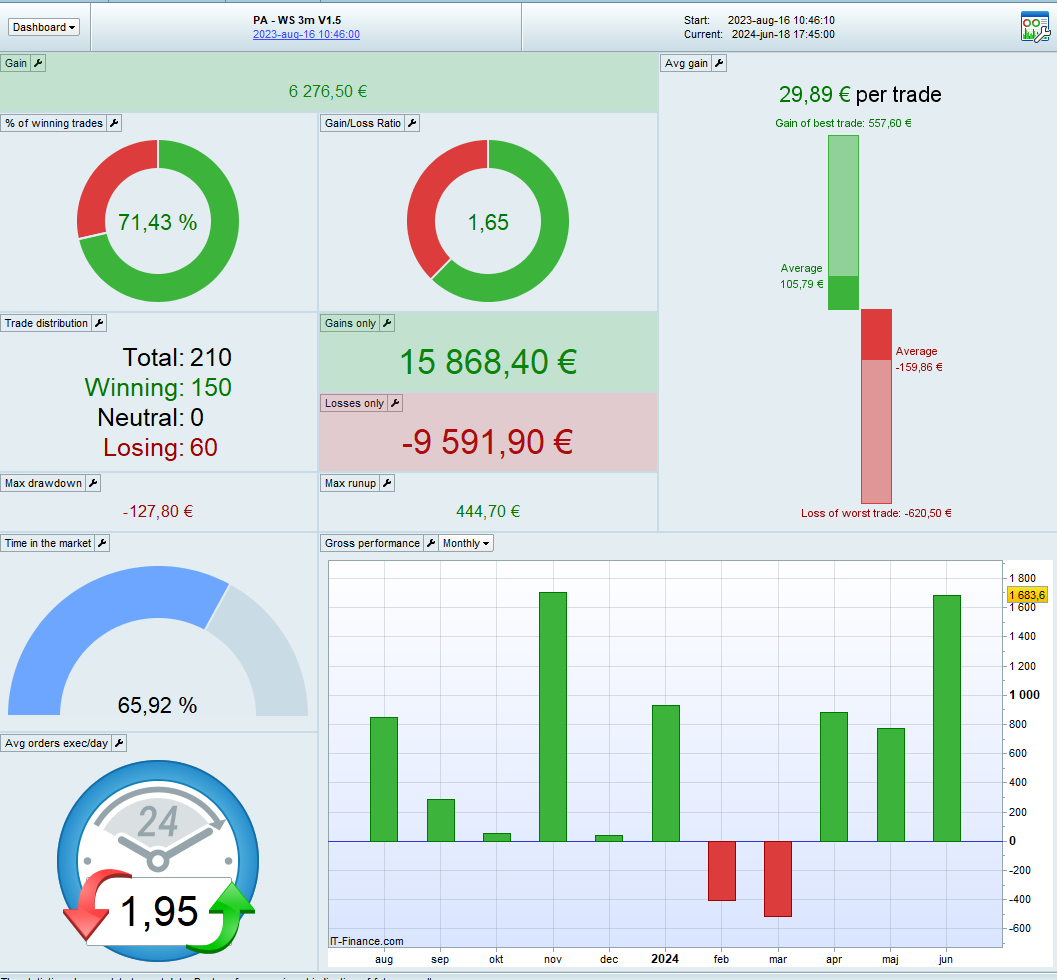The image size is (1057, 980).
Task: Click the Current: 2024-jun-18 17:45:00 text
Action: 759,34
